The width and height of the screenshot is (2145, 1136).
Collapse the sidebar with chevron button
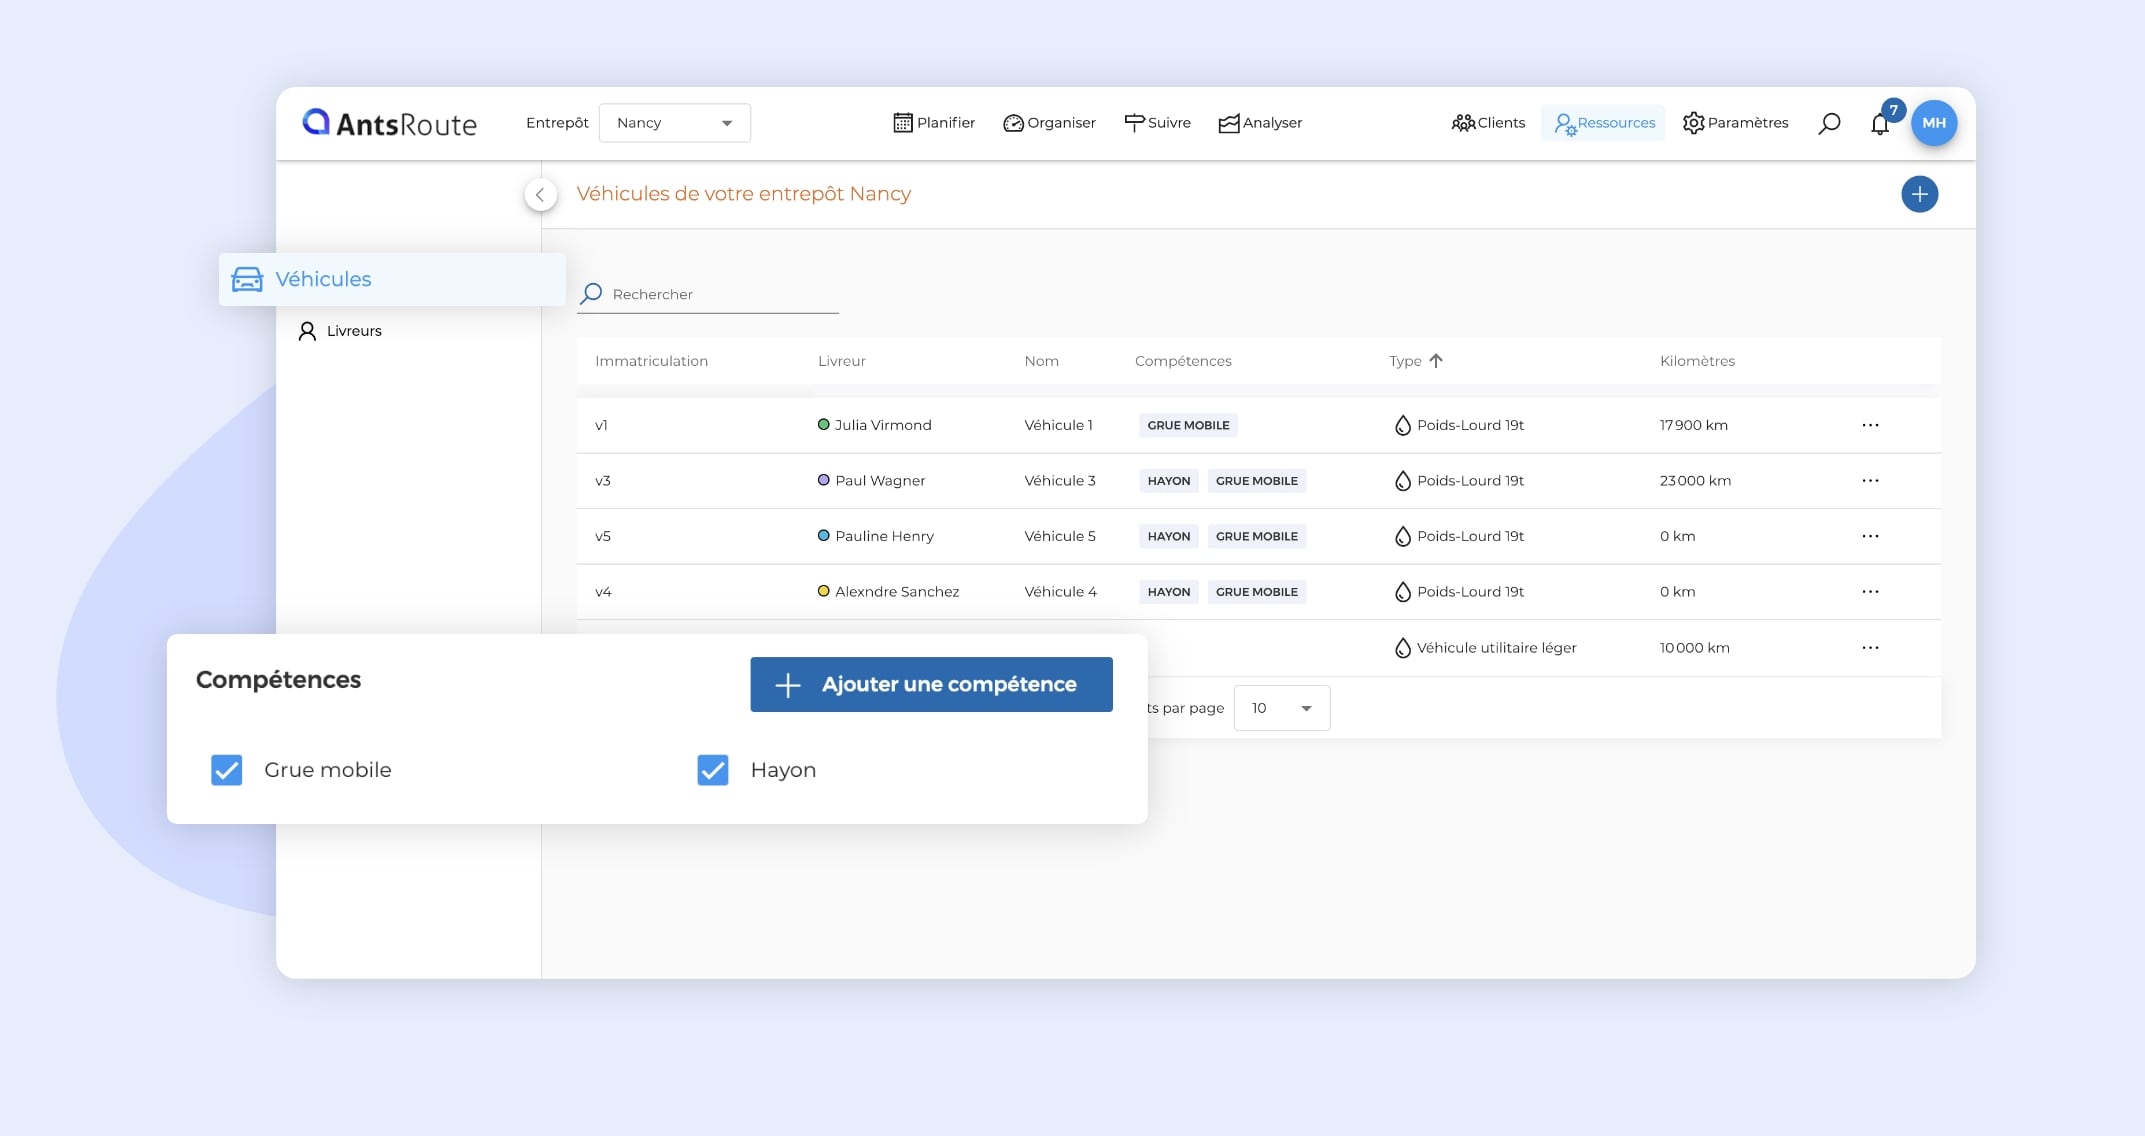(x=541, y=194)
